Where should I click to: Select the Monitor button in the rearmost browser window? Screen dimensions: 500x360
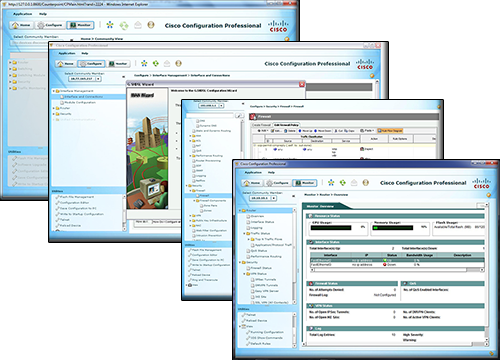[80, 25]
